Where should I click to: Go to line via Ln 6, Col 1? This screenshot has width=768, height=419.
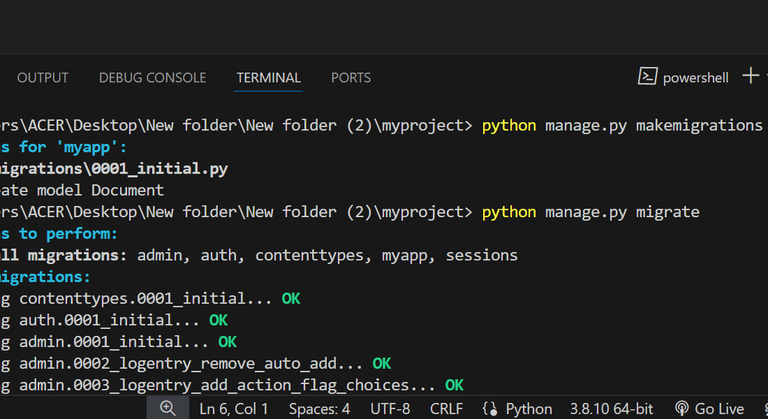click(x=233, y=408)
